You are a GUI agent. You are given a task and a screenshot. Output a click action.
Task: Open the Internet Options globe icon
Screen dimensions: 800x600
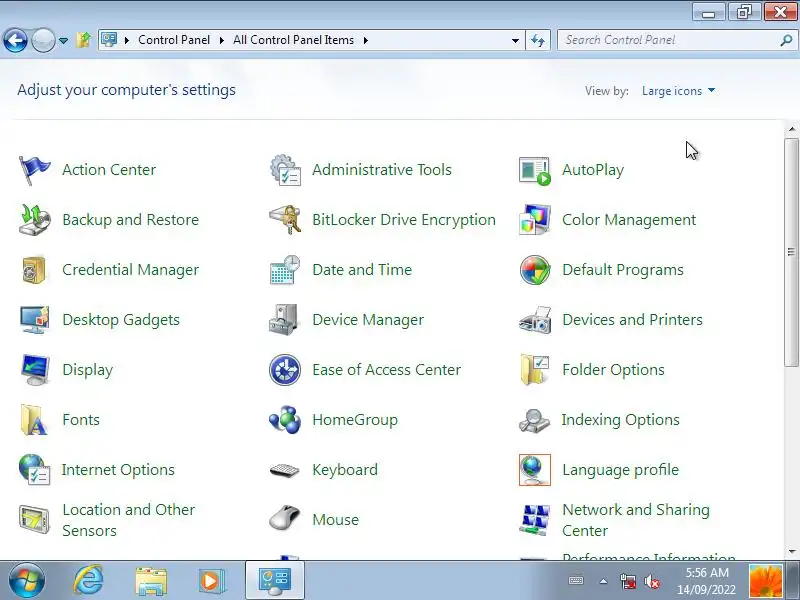tap(34, 470)
